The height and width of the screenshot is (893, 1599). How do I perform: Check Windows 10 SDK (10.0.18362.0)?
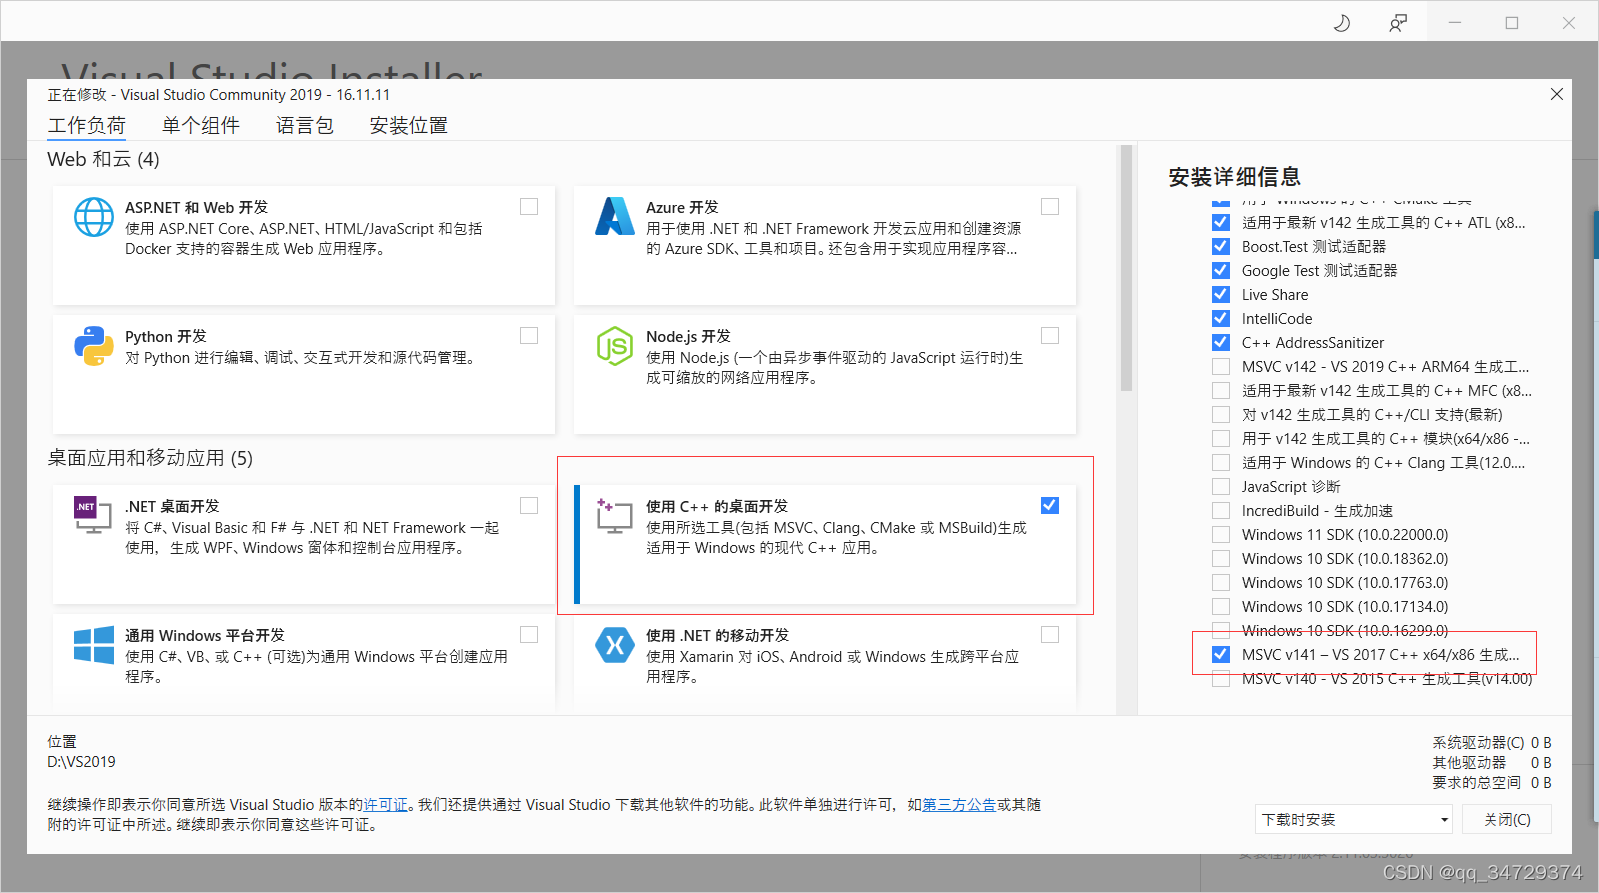coord(1221,558)
